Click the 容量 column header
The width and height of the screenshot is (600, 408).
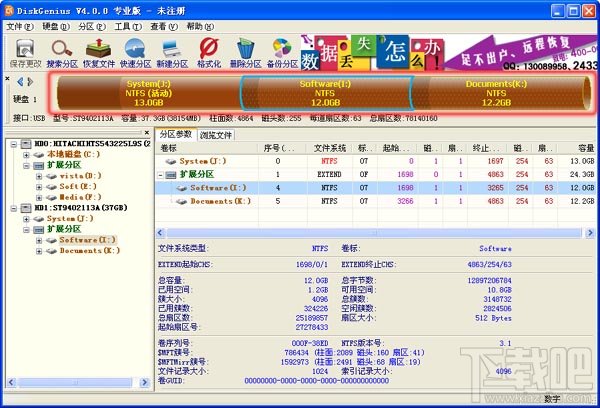click(577, 148)
